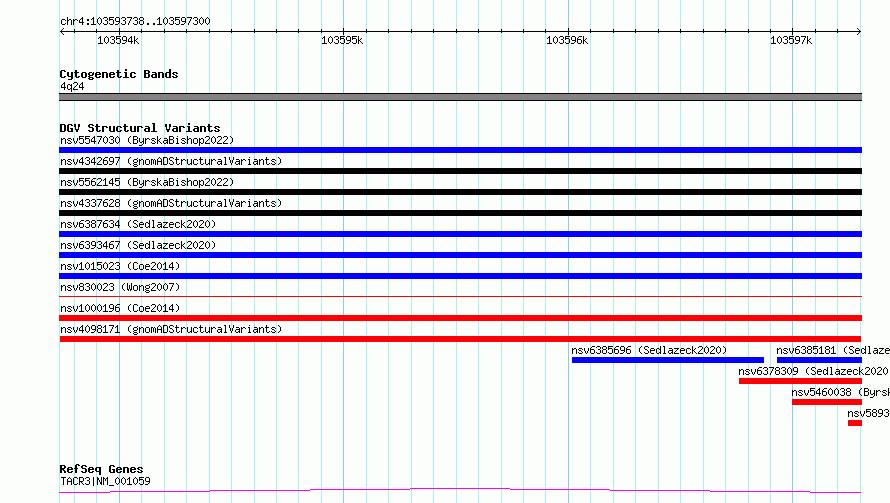
Task: Open nsv4098171 (gnomADStructuralVariants) label
Action: pyautogui.click(x=171, y=329)
